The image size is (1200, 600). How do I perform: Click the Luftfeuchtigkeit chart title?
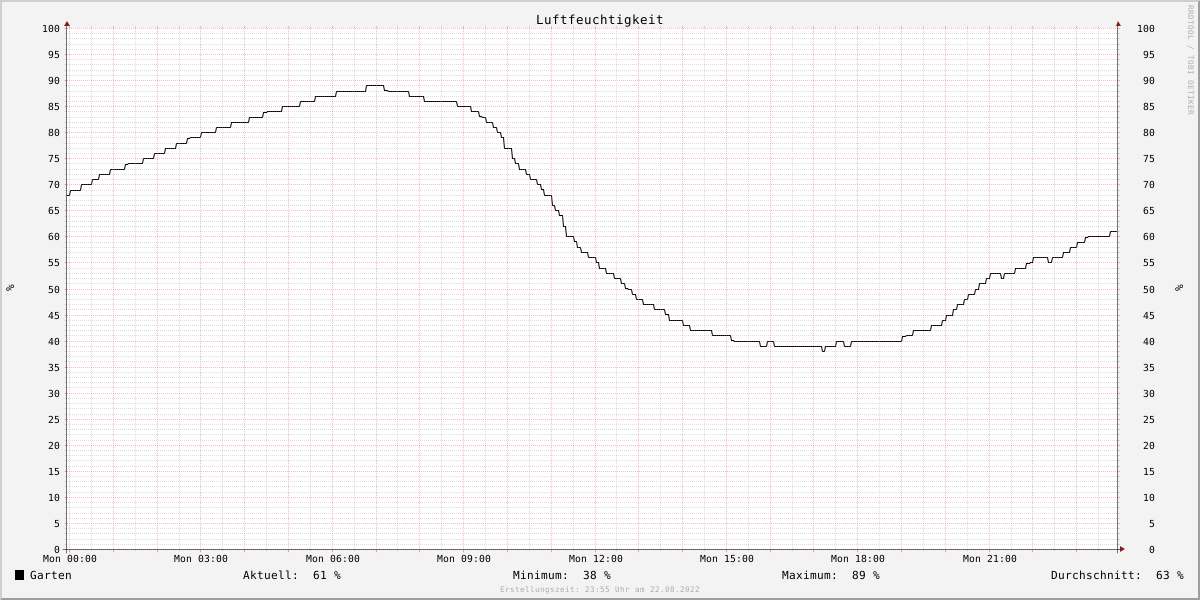(599, 19)
